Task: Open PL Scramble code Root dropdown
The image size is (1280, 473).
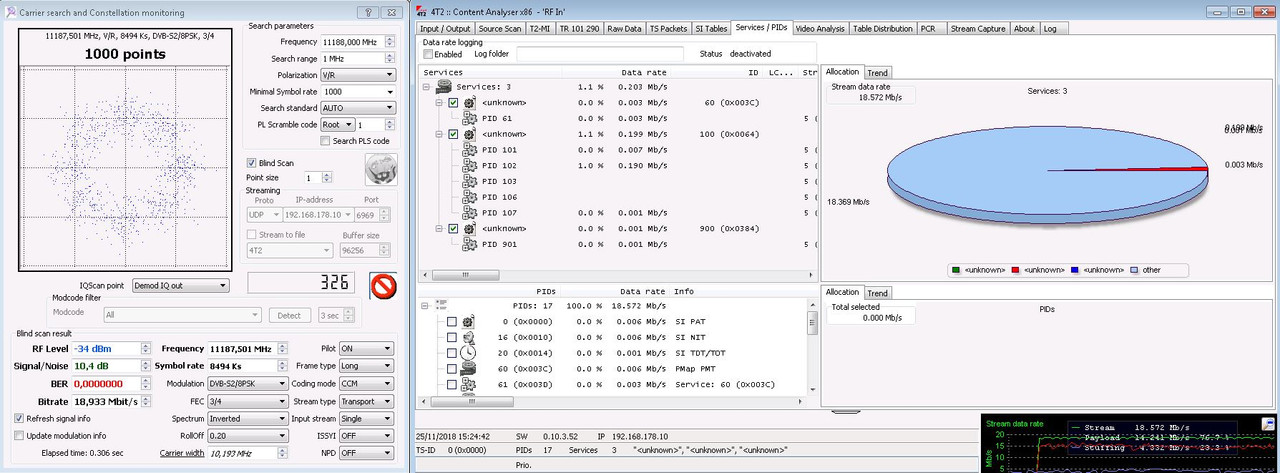Action: point(336,125)
